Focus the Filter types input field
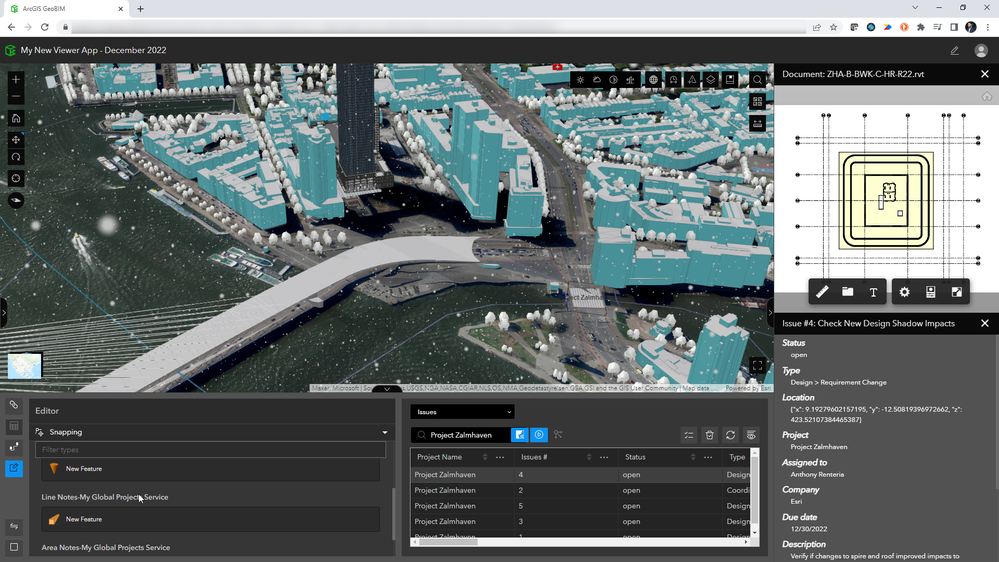 (211, 449)
